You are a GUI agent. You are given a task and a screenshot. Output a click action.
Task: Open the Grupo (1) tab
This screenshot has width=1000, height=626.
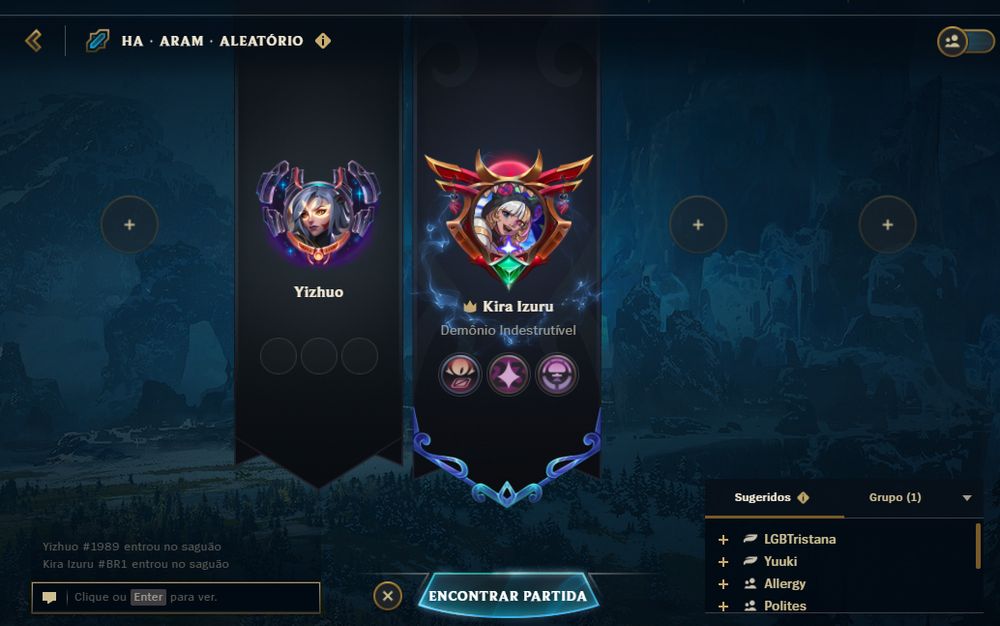[895, 497]
